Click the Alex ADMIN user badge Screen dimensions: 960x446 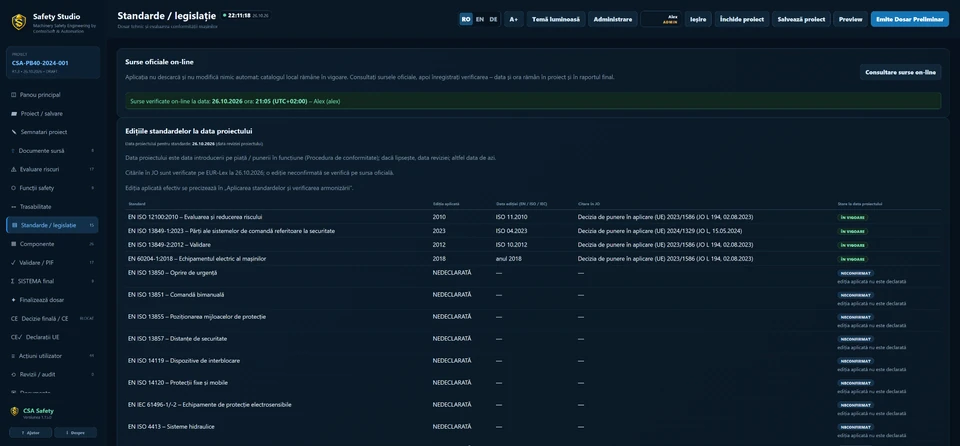[x=661, y=20]
